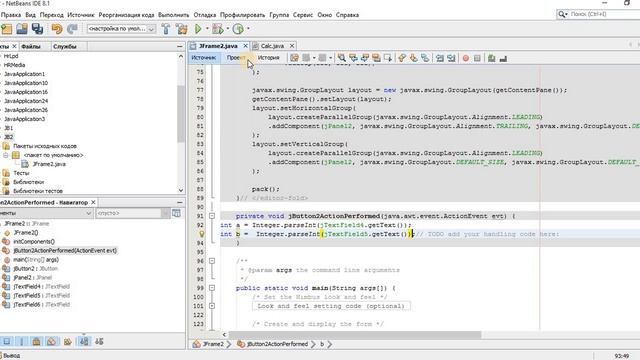Toggle Show Fields in Navigator toolbar

[21, 342]
